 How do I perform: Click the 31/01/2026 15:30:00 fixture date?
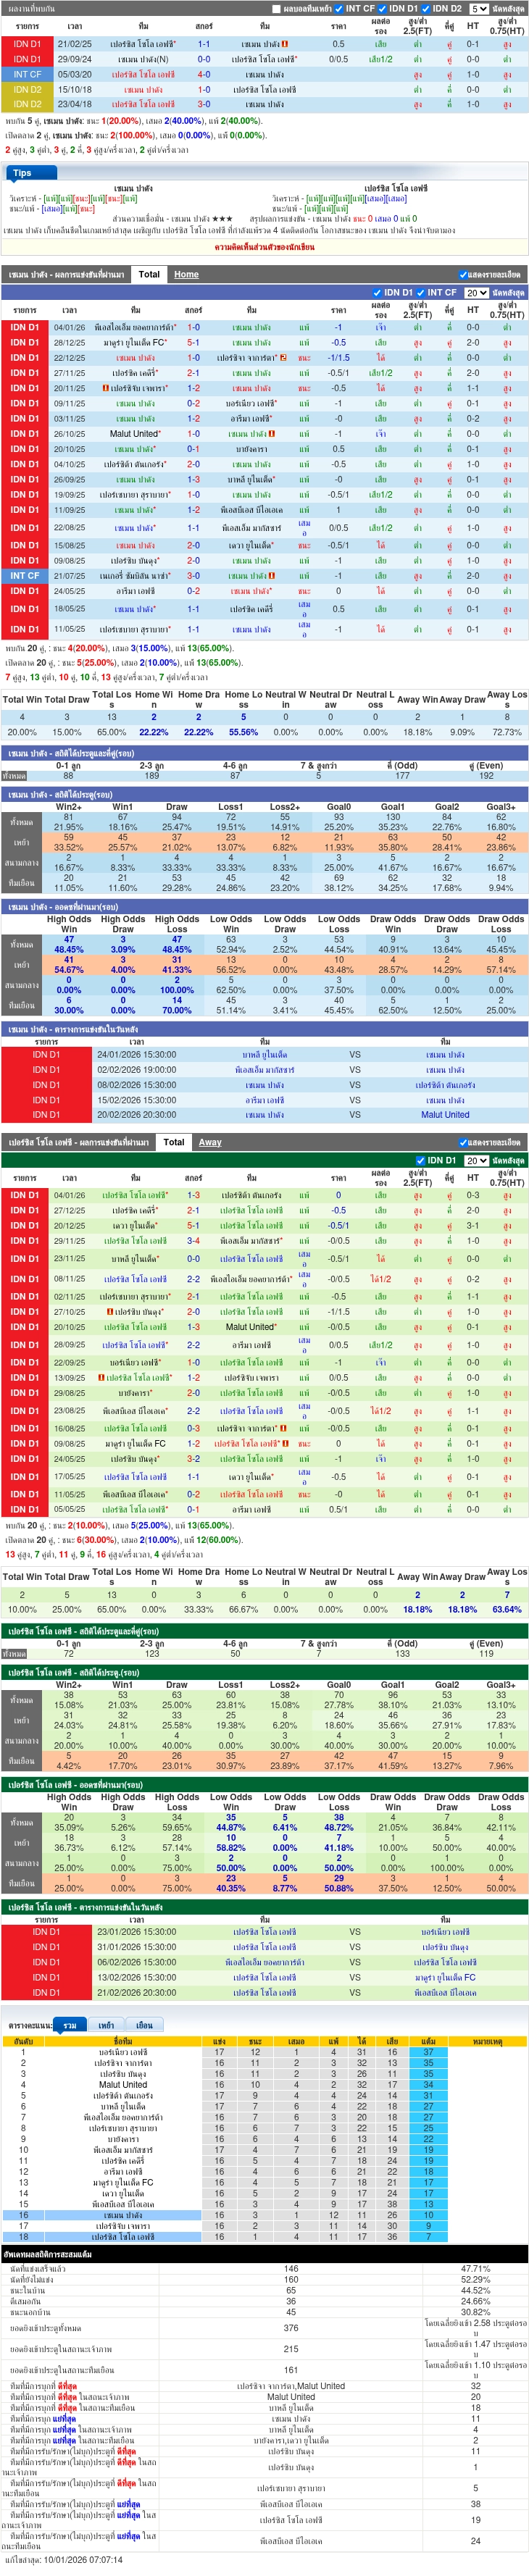(x=136, y=1947)
